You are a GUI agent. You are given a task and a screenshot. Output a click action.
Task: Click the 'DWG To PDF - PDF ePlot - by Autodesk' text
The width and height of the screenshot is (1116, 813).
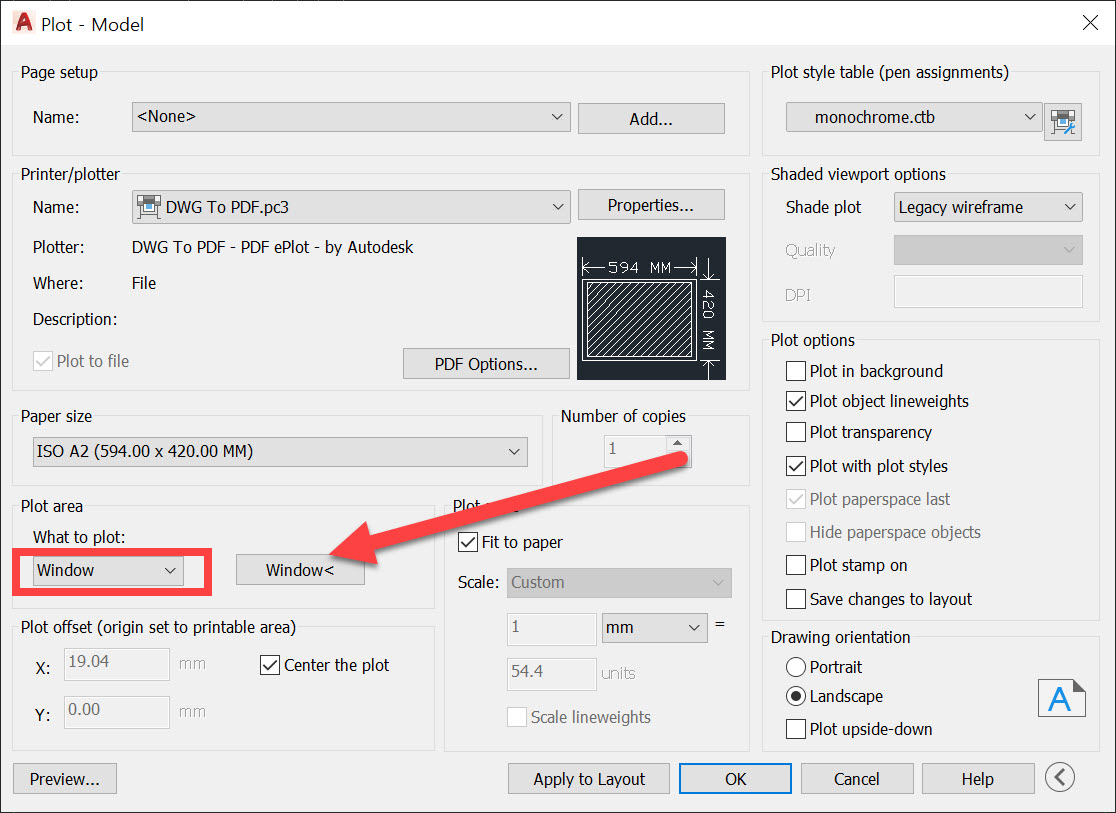[272, 247]
